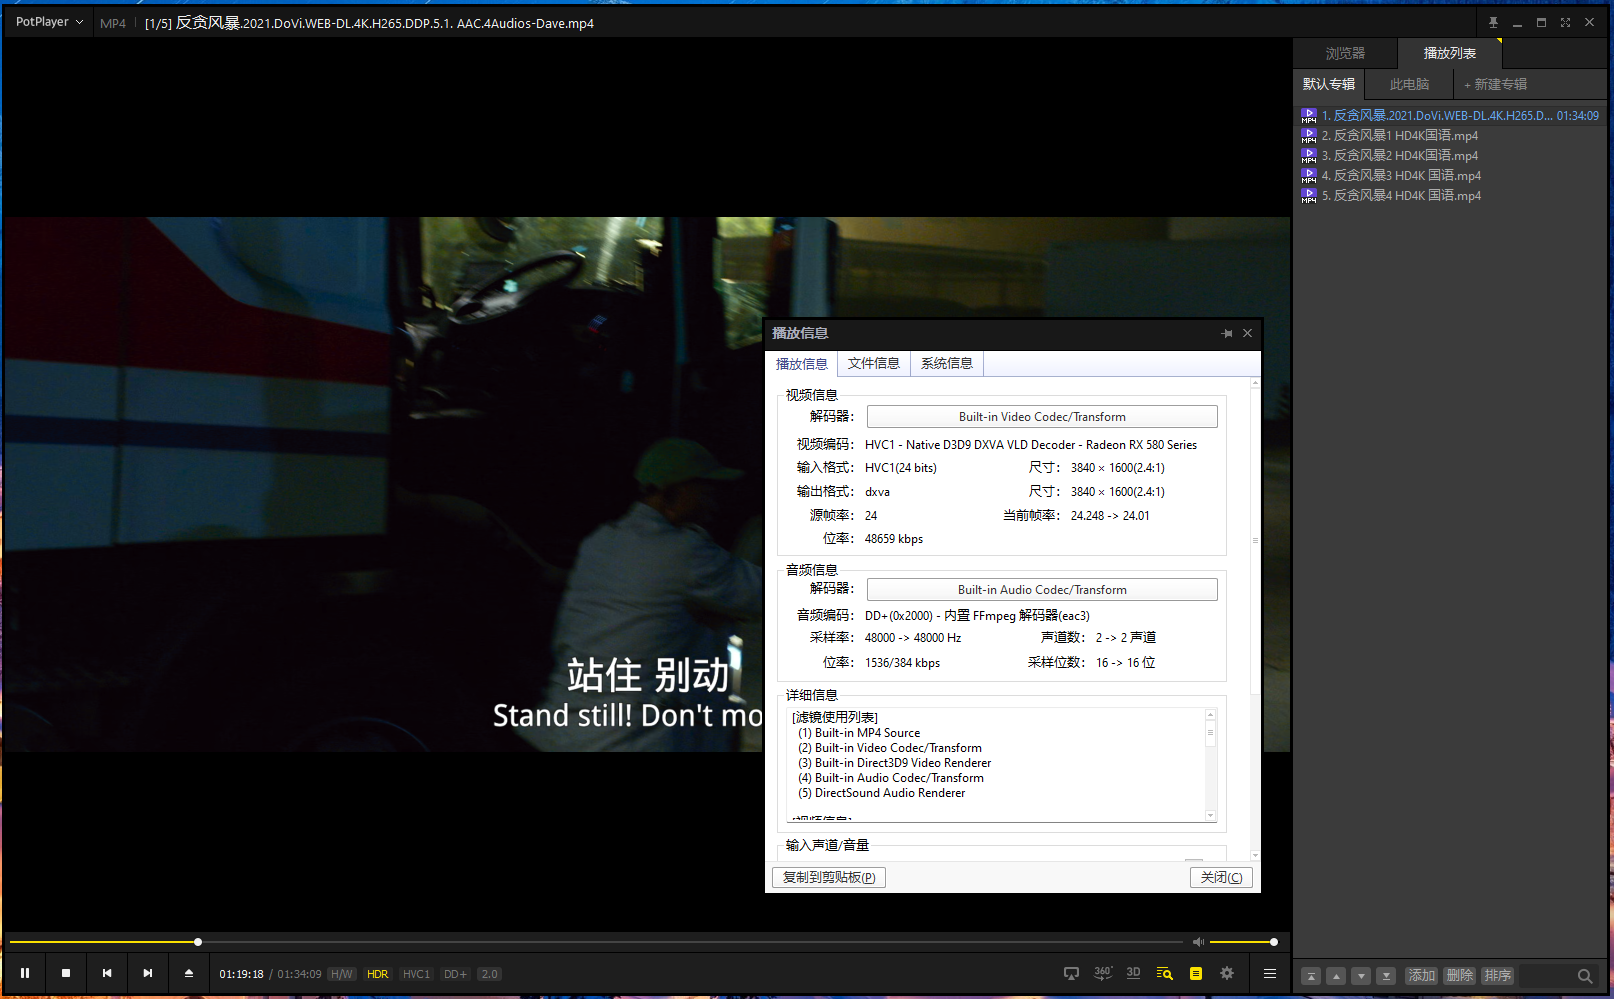Switch to 文件信息 tab in dialog
Image resolution: width=1614 pixels, height=999 pixels.
(x=874, y=364)
